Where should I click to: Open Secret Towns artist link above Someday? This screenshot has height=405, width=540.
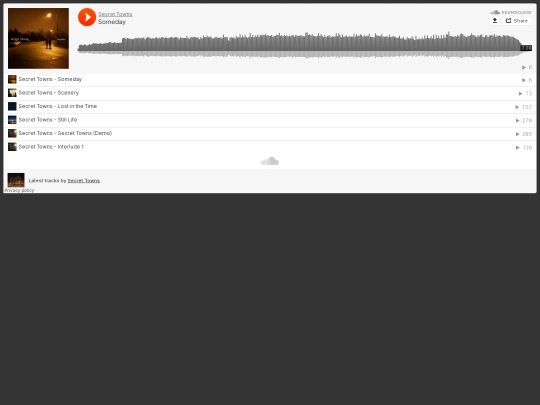tap(115, 14)
